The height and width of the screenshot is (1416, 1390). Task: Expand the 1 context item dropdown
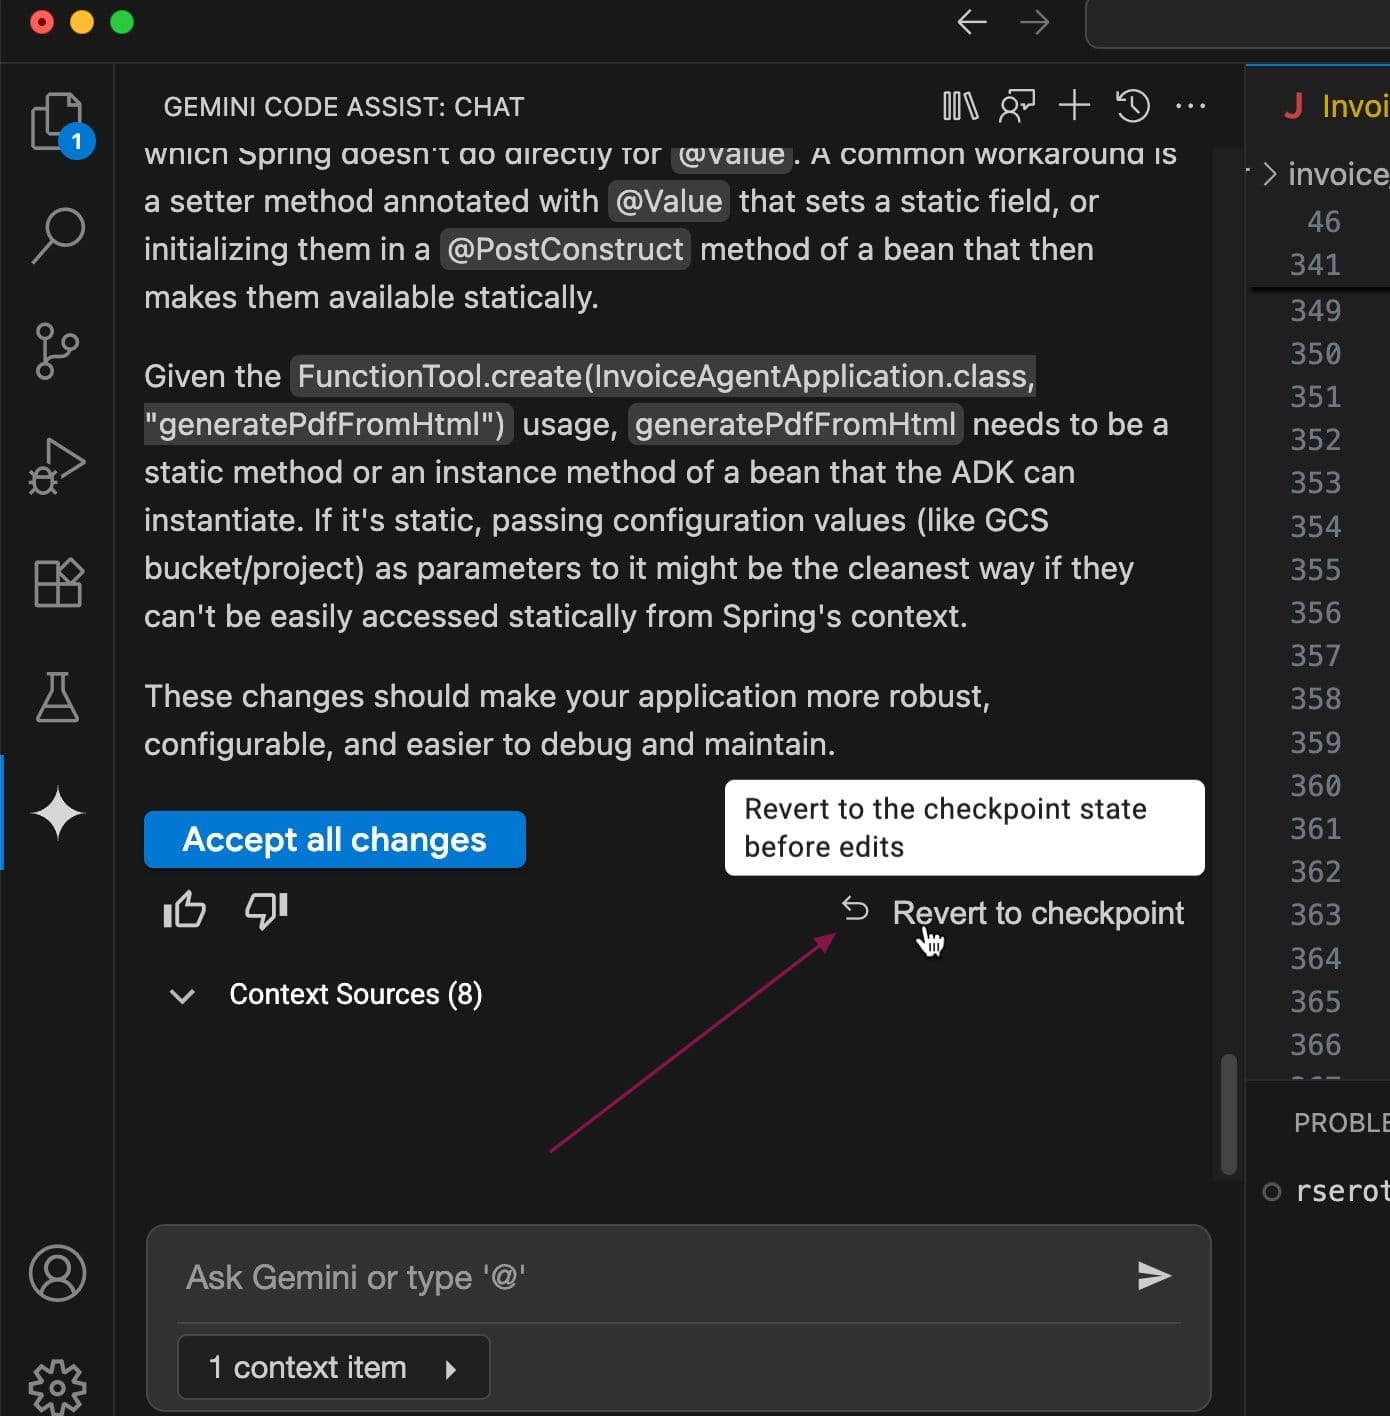[x=334, y=1367]
